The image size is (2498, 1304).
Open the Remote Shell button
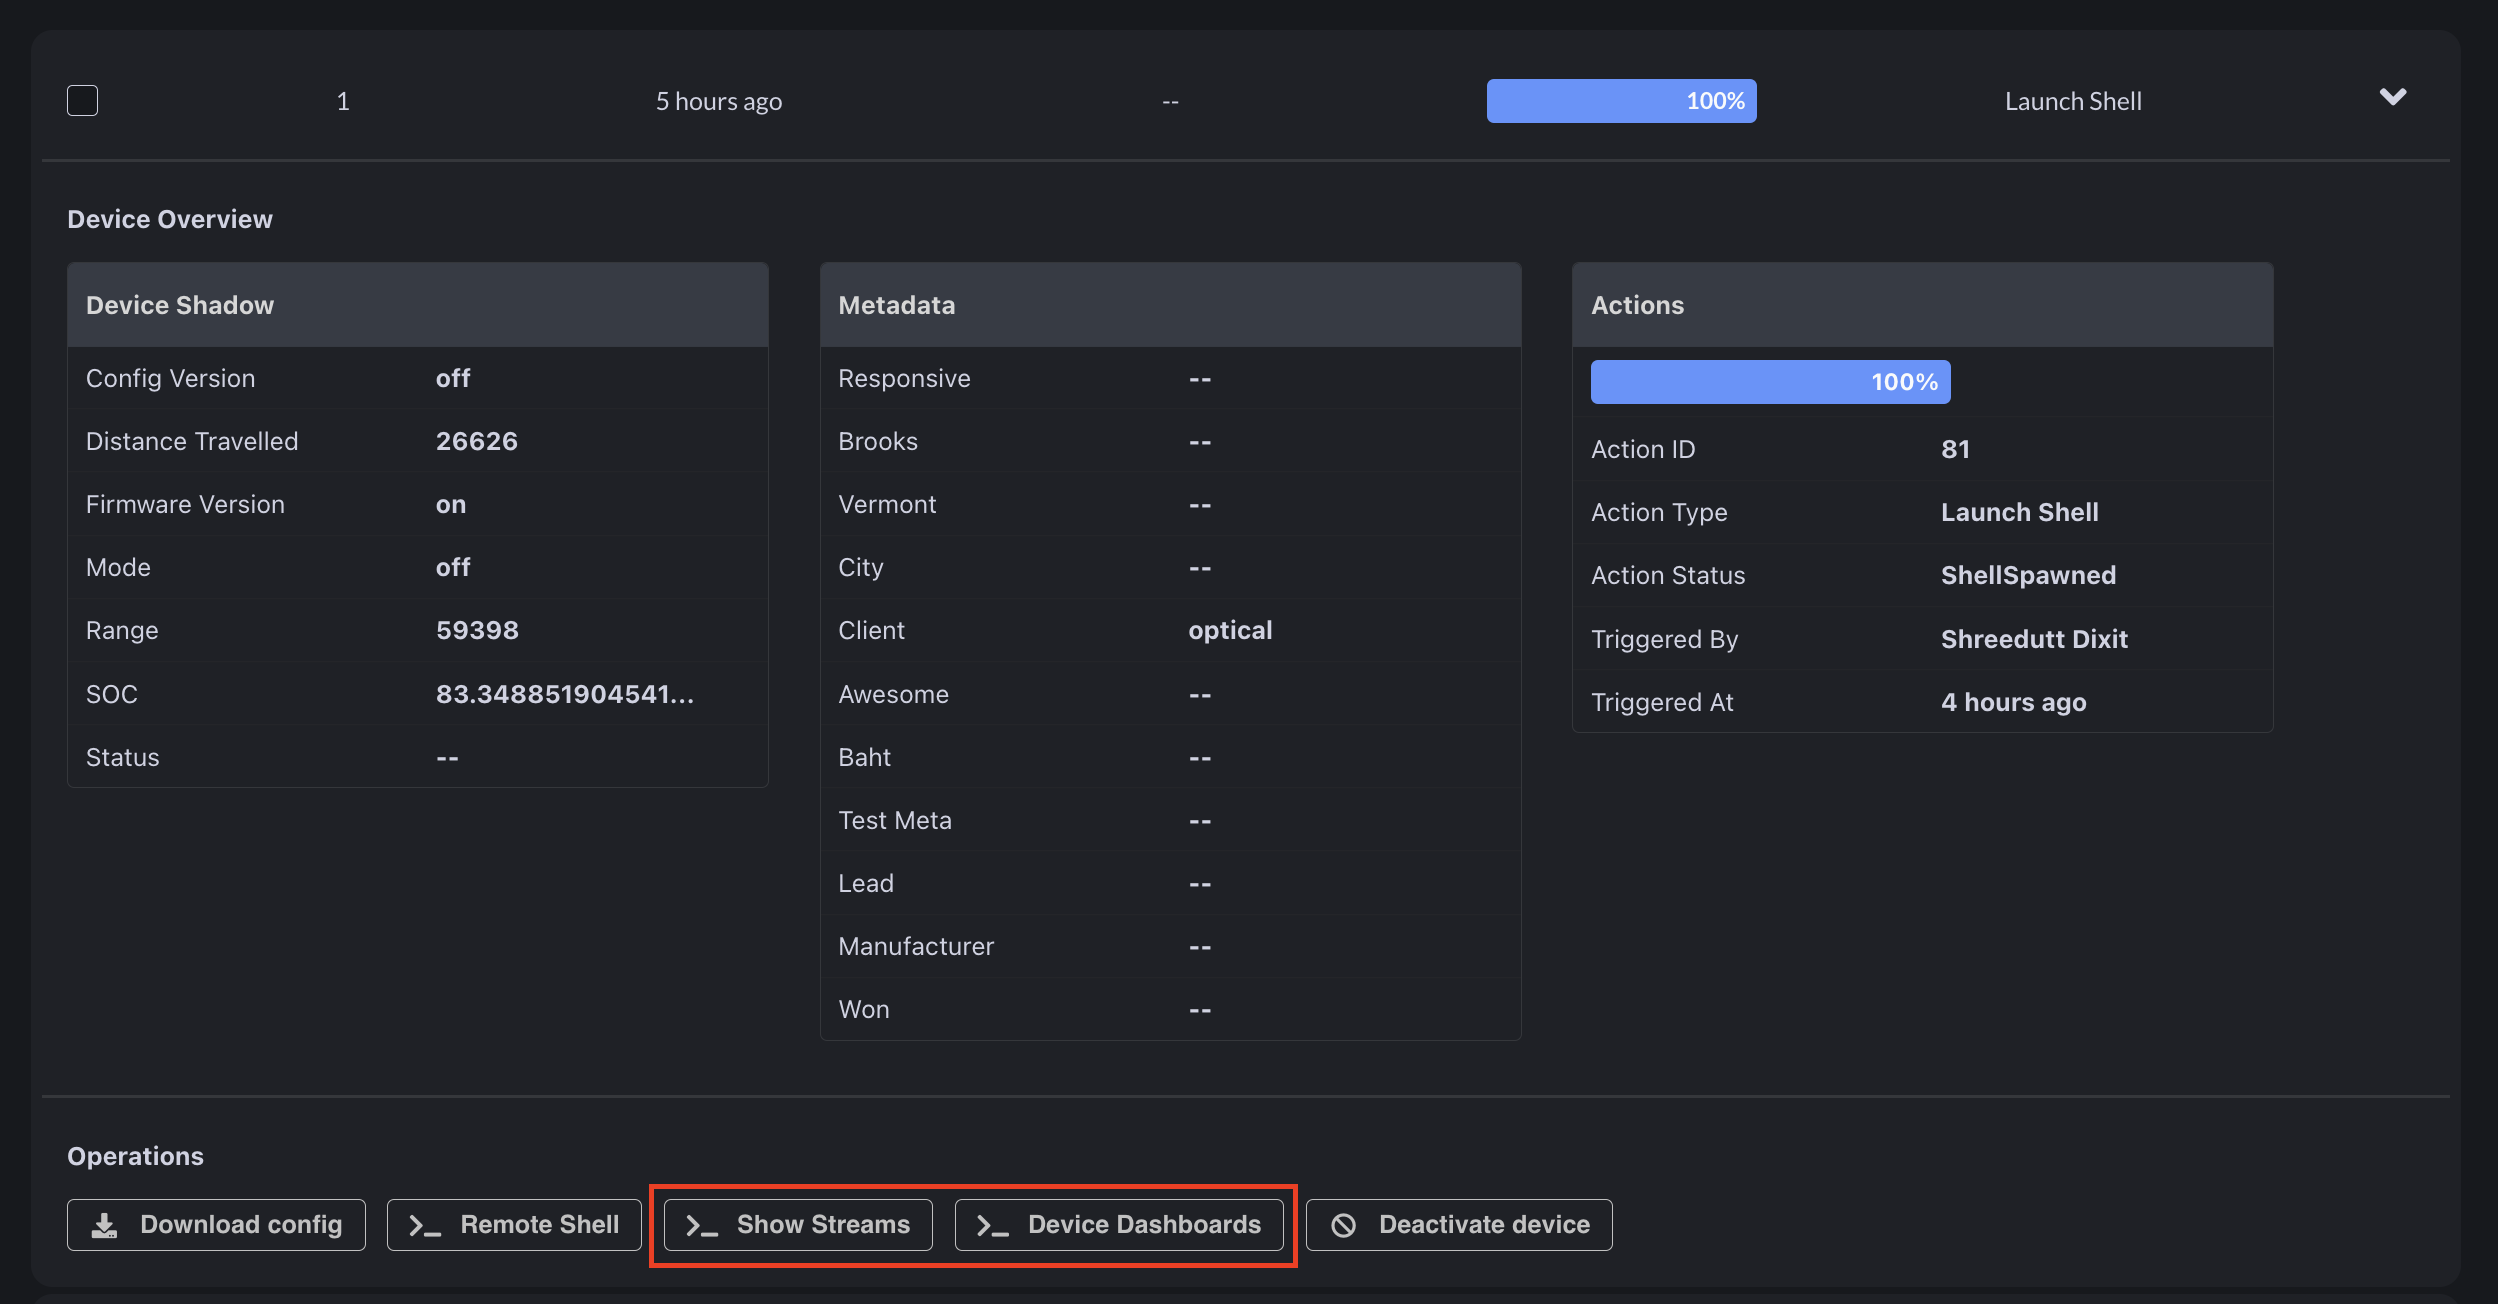pos(514,1225)
